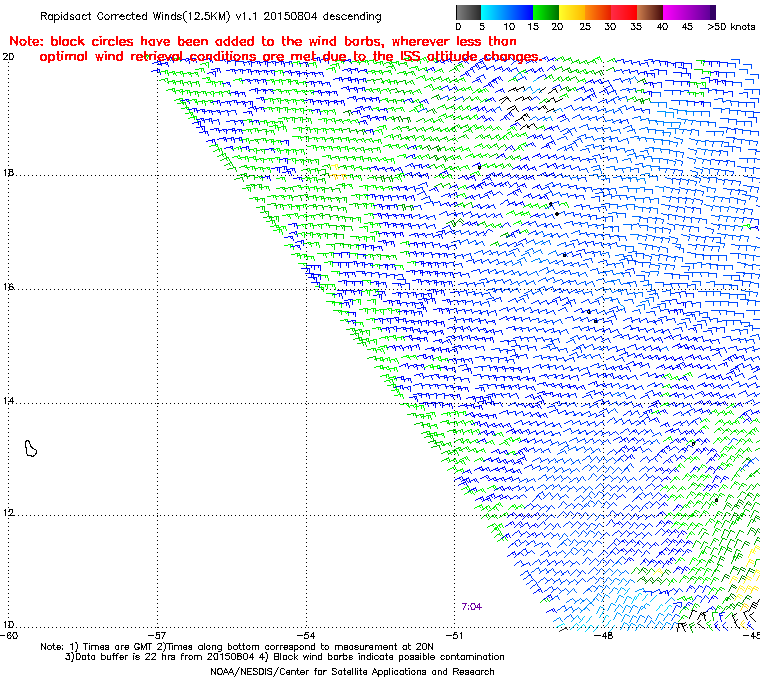The width and height of the screenshot is (760, 688).
Task: Click the 'Data buffer is 22 hrs' footnote
Action: (x=285, y=657)
